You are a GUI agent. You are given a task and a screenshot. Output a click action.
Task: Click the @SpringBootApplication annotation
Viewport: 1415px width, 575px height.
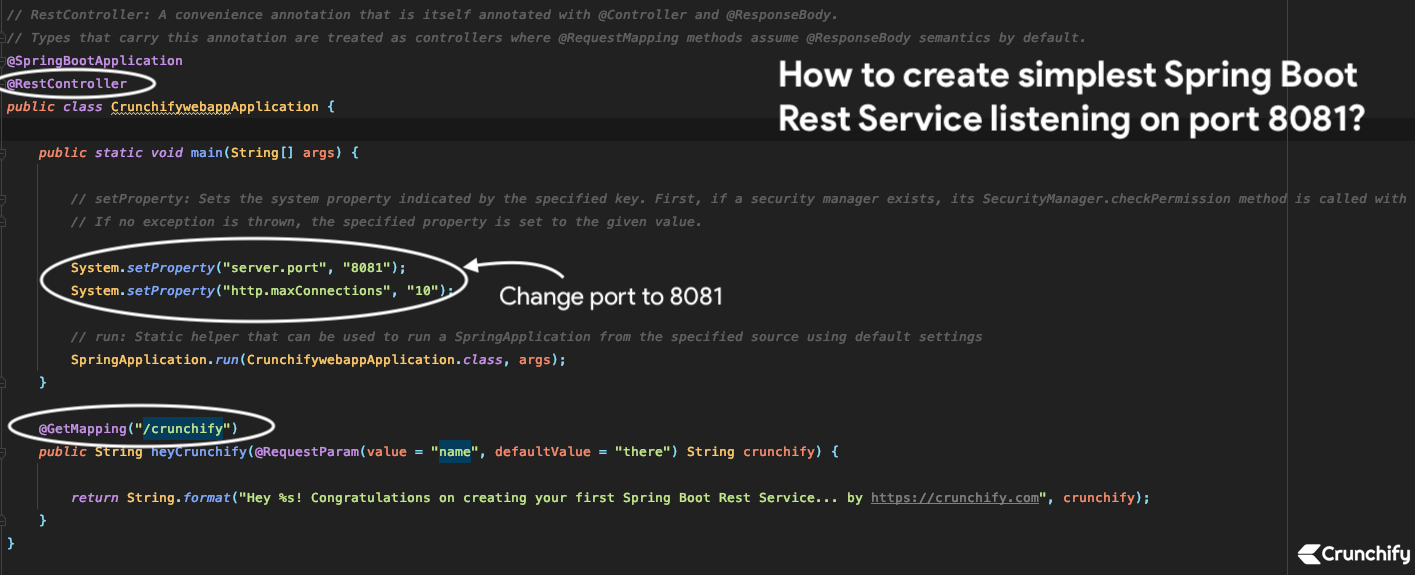point(94,61)
